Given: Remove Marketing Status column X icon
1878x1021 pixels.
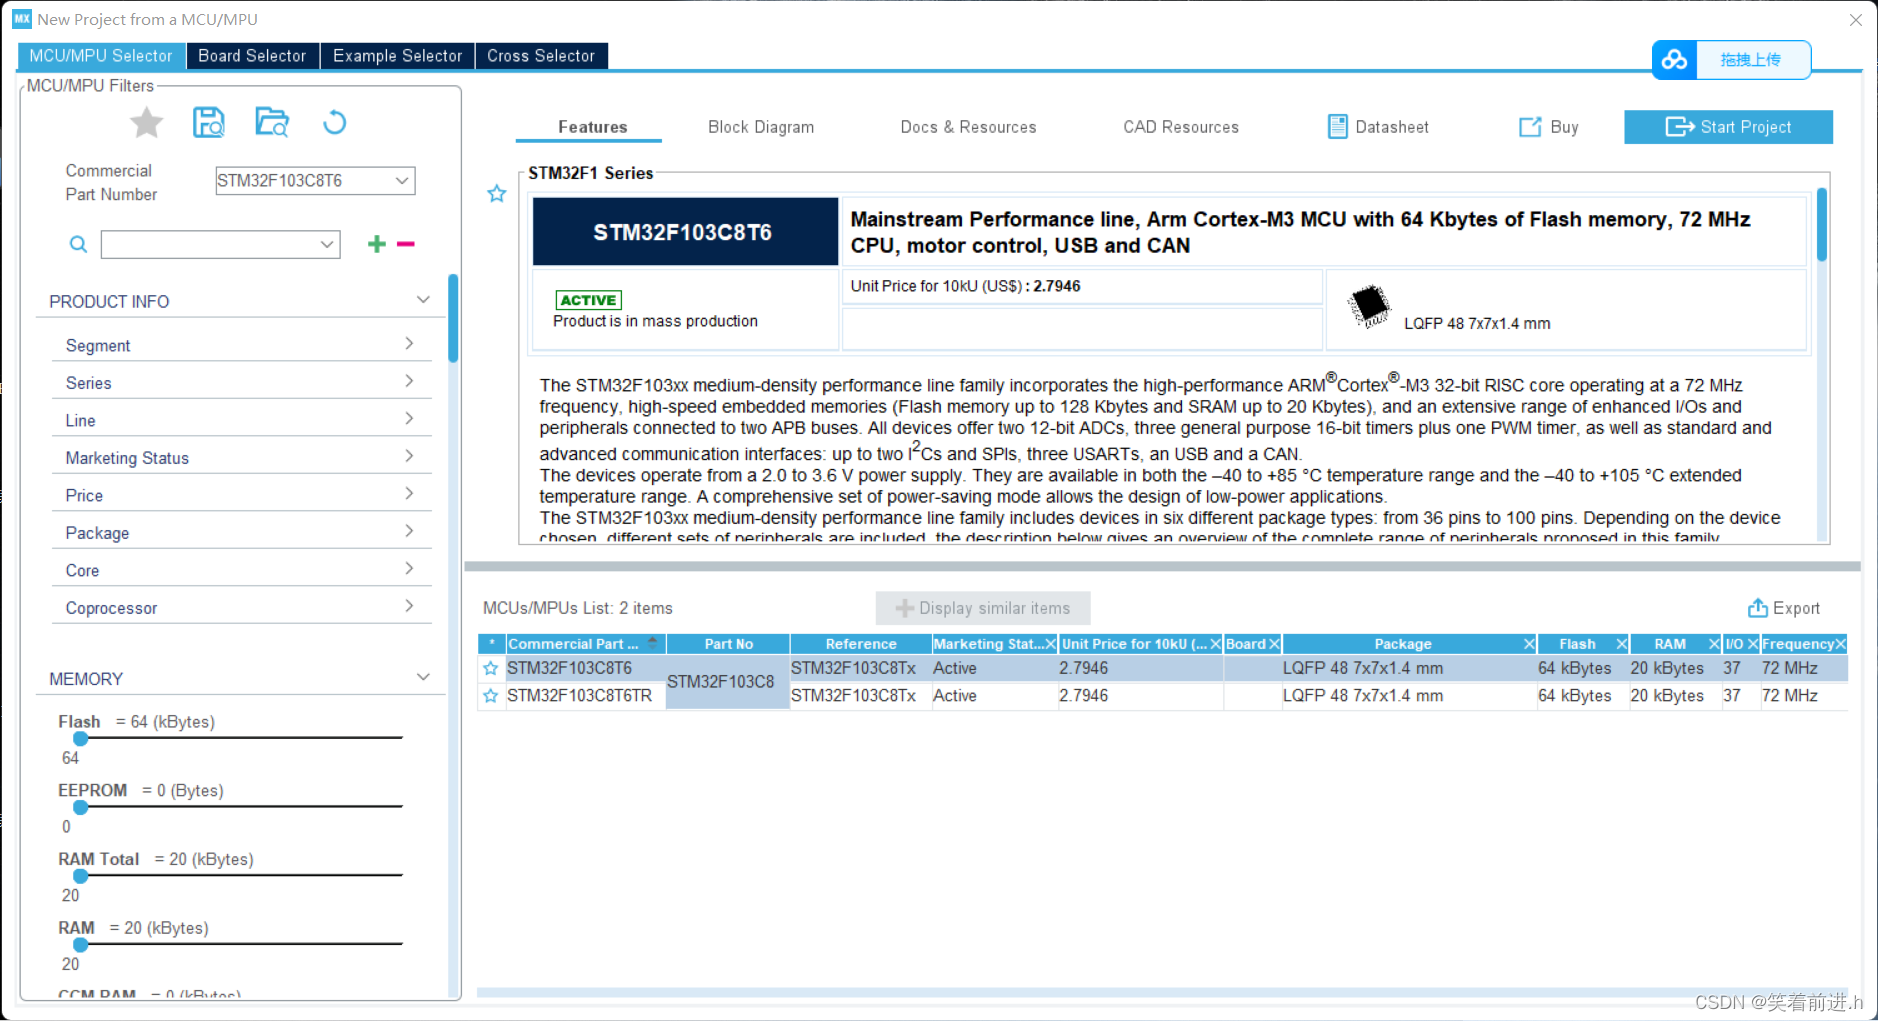Looking at the screenshot, I should coord(1050,644).
